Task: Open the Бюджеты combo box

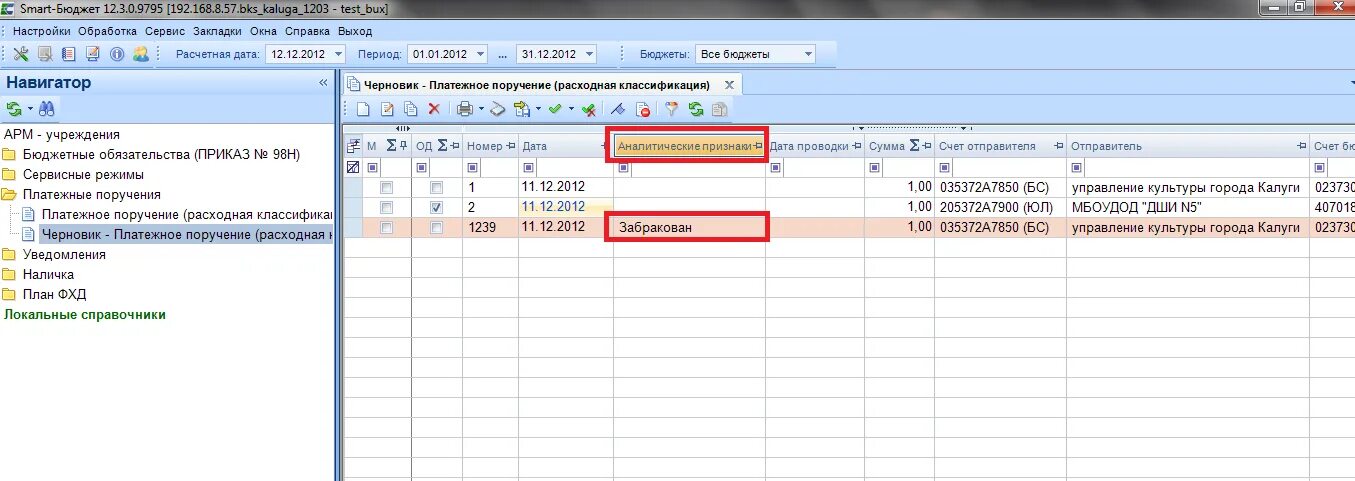Action: (756, 54)
